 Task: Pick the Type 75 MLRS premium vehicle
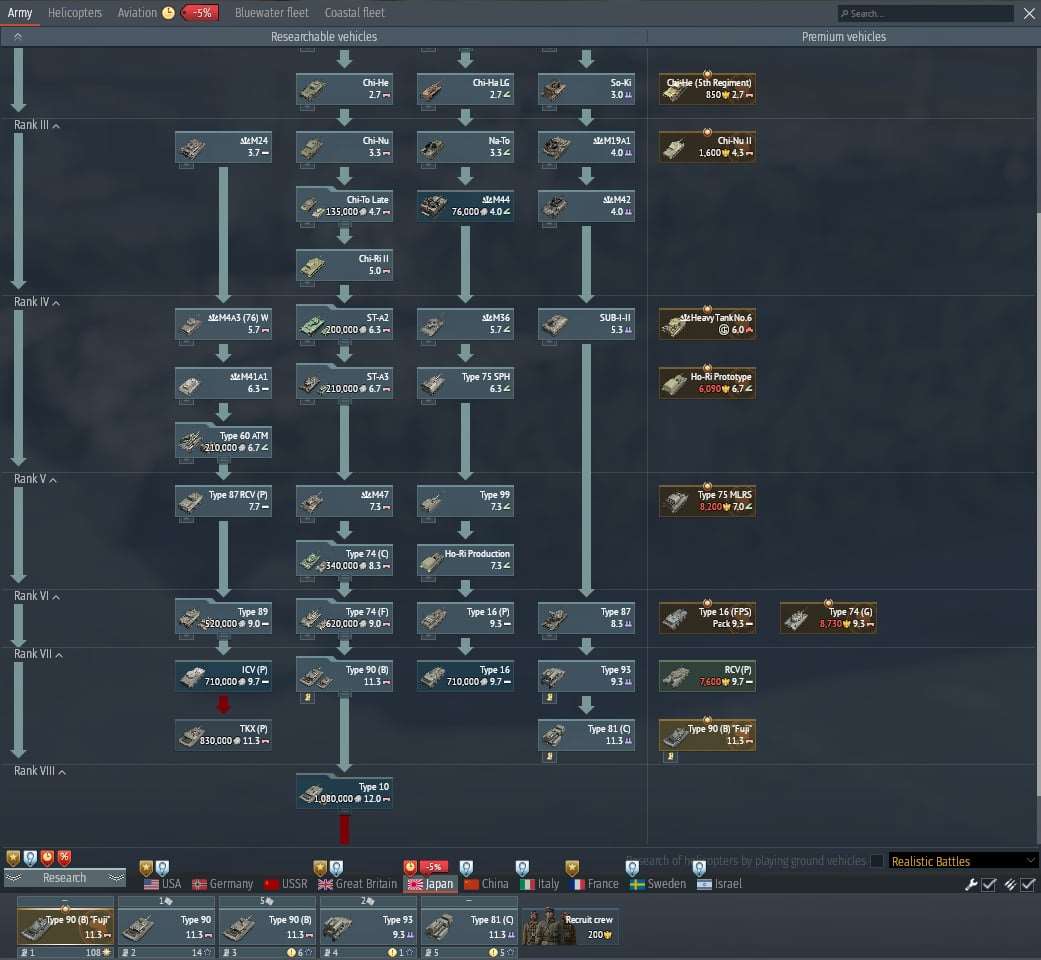pyautogui.click(x=707, y=501)
